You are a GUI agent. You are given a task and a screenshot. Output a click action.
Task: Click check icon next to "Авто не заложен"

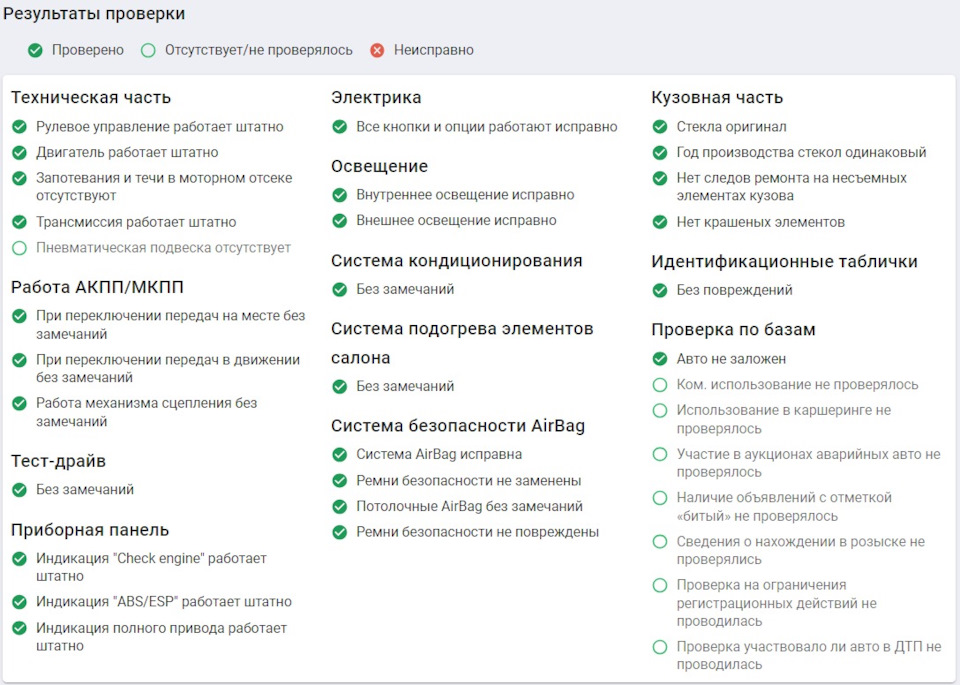[659, 359]
